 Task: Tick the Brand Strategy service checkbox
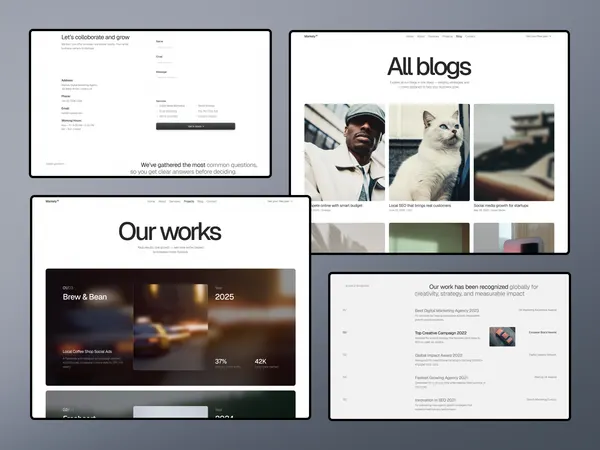pos(196,106)
